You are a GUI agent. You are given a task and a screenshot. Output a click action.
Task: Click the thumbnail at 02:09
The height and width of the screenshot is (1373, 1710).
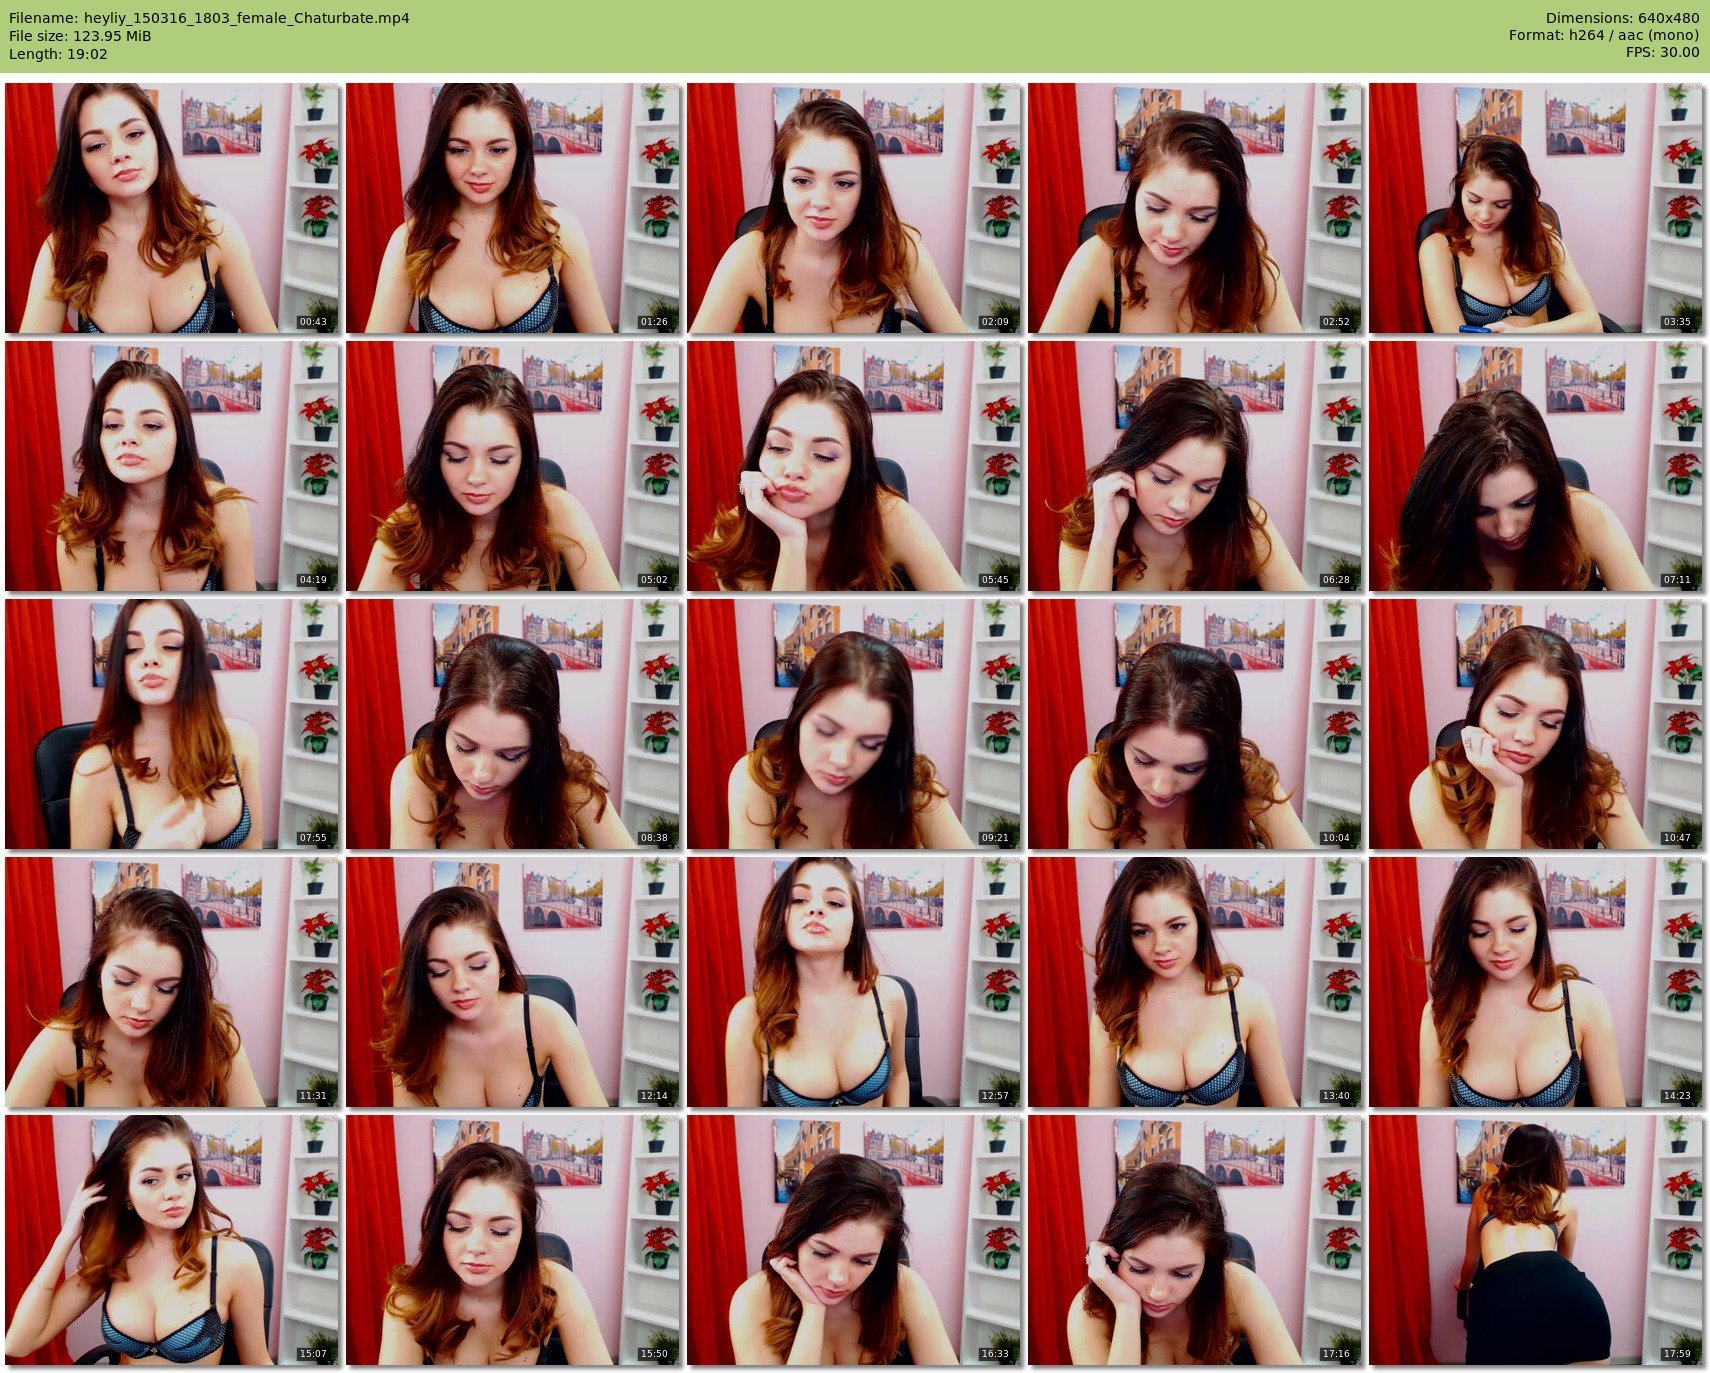[x=854, y=208]
